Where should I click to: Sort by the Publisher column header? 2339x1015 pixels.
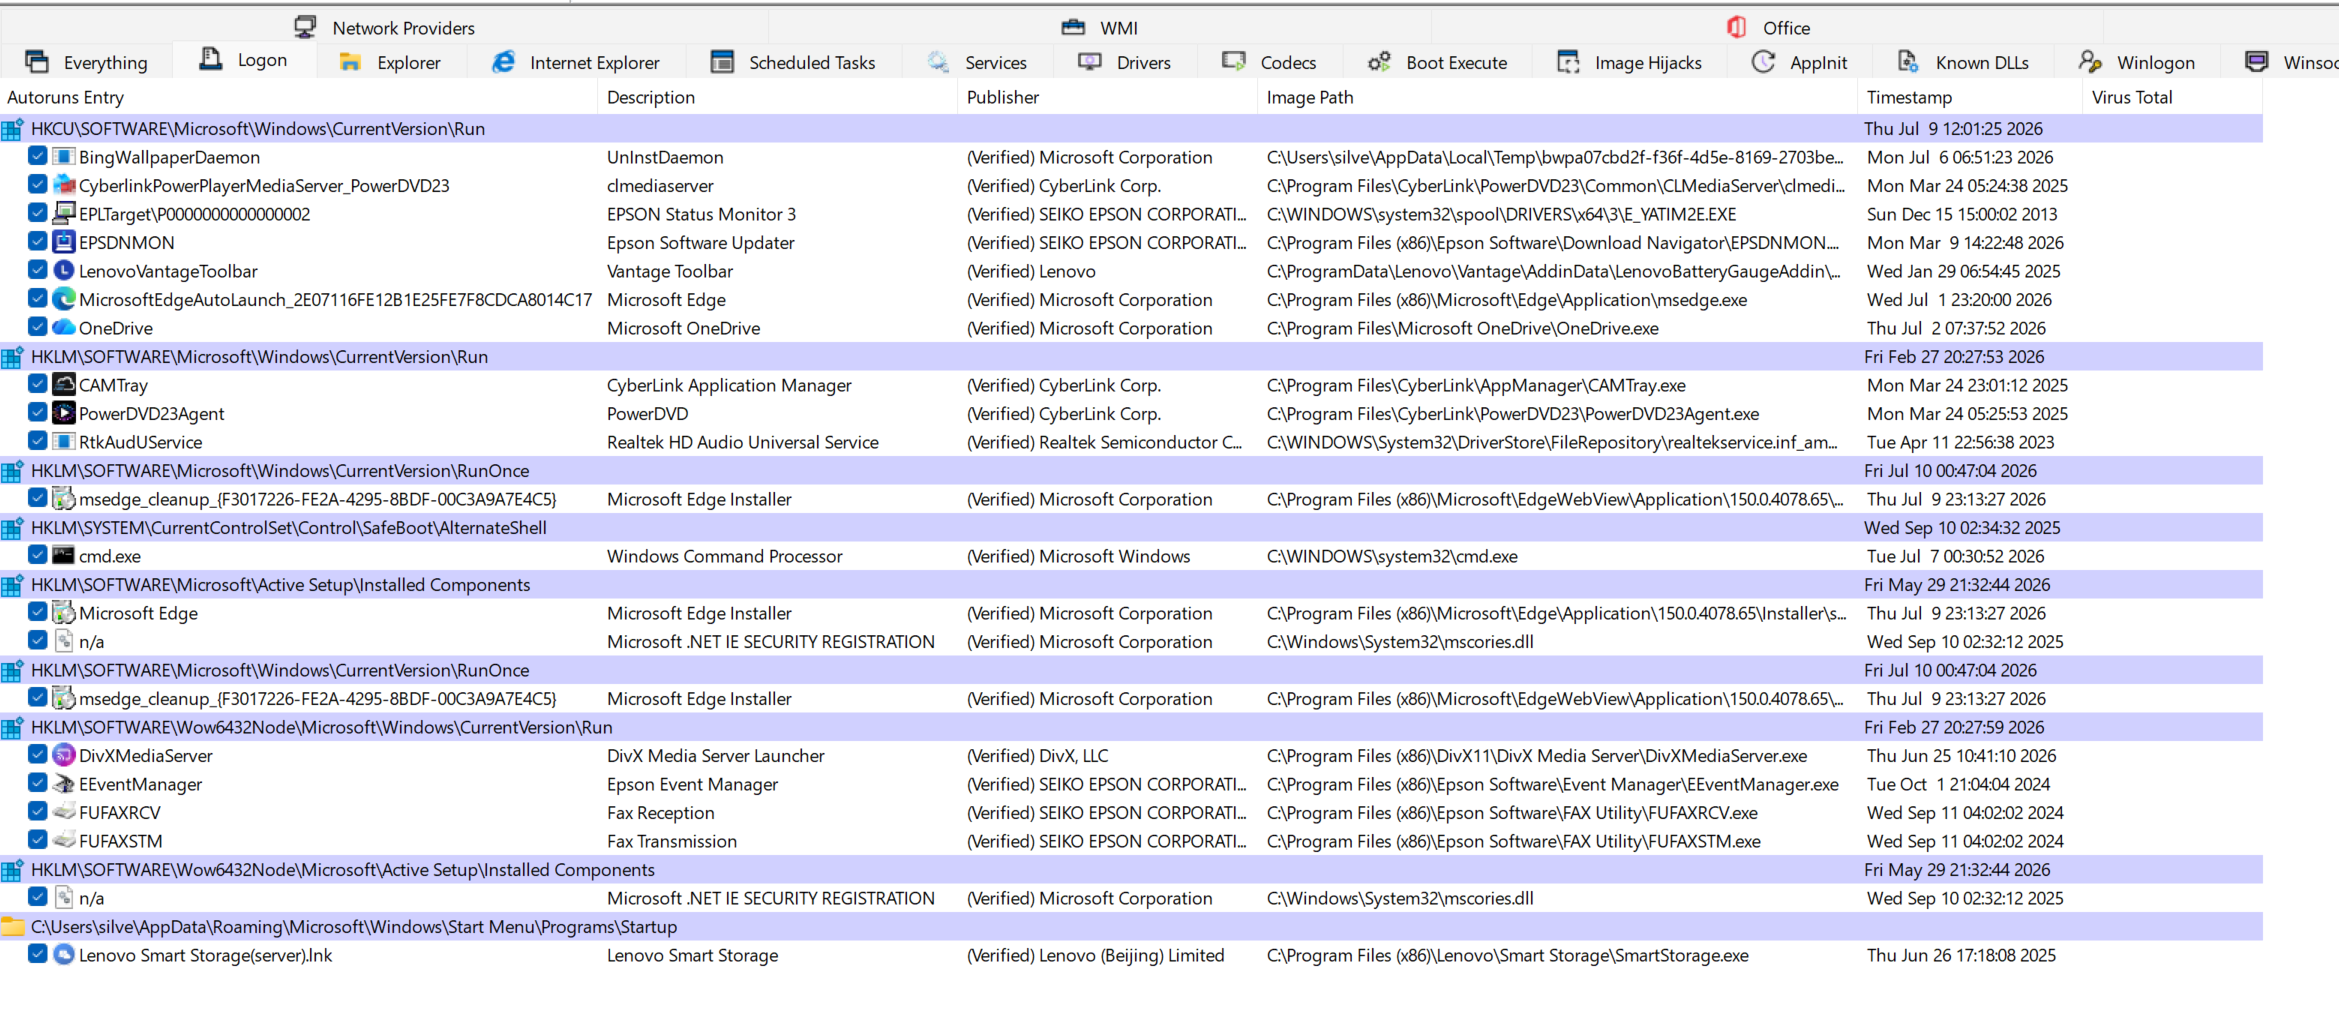(1107, 97)
